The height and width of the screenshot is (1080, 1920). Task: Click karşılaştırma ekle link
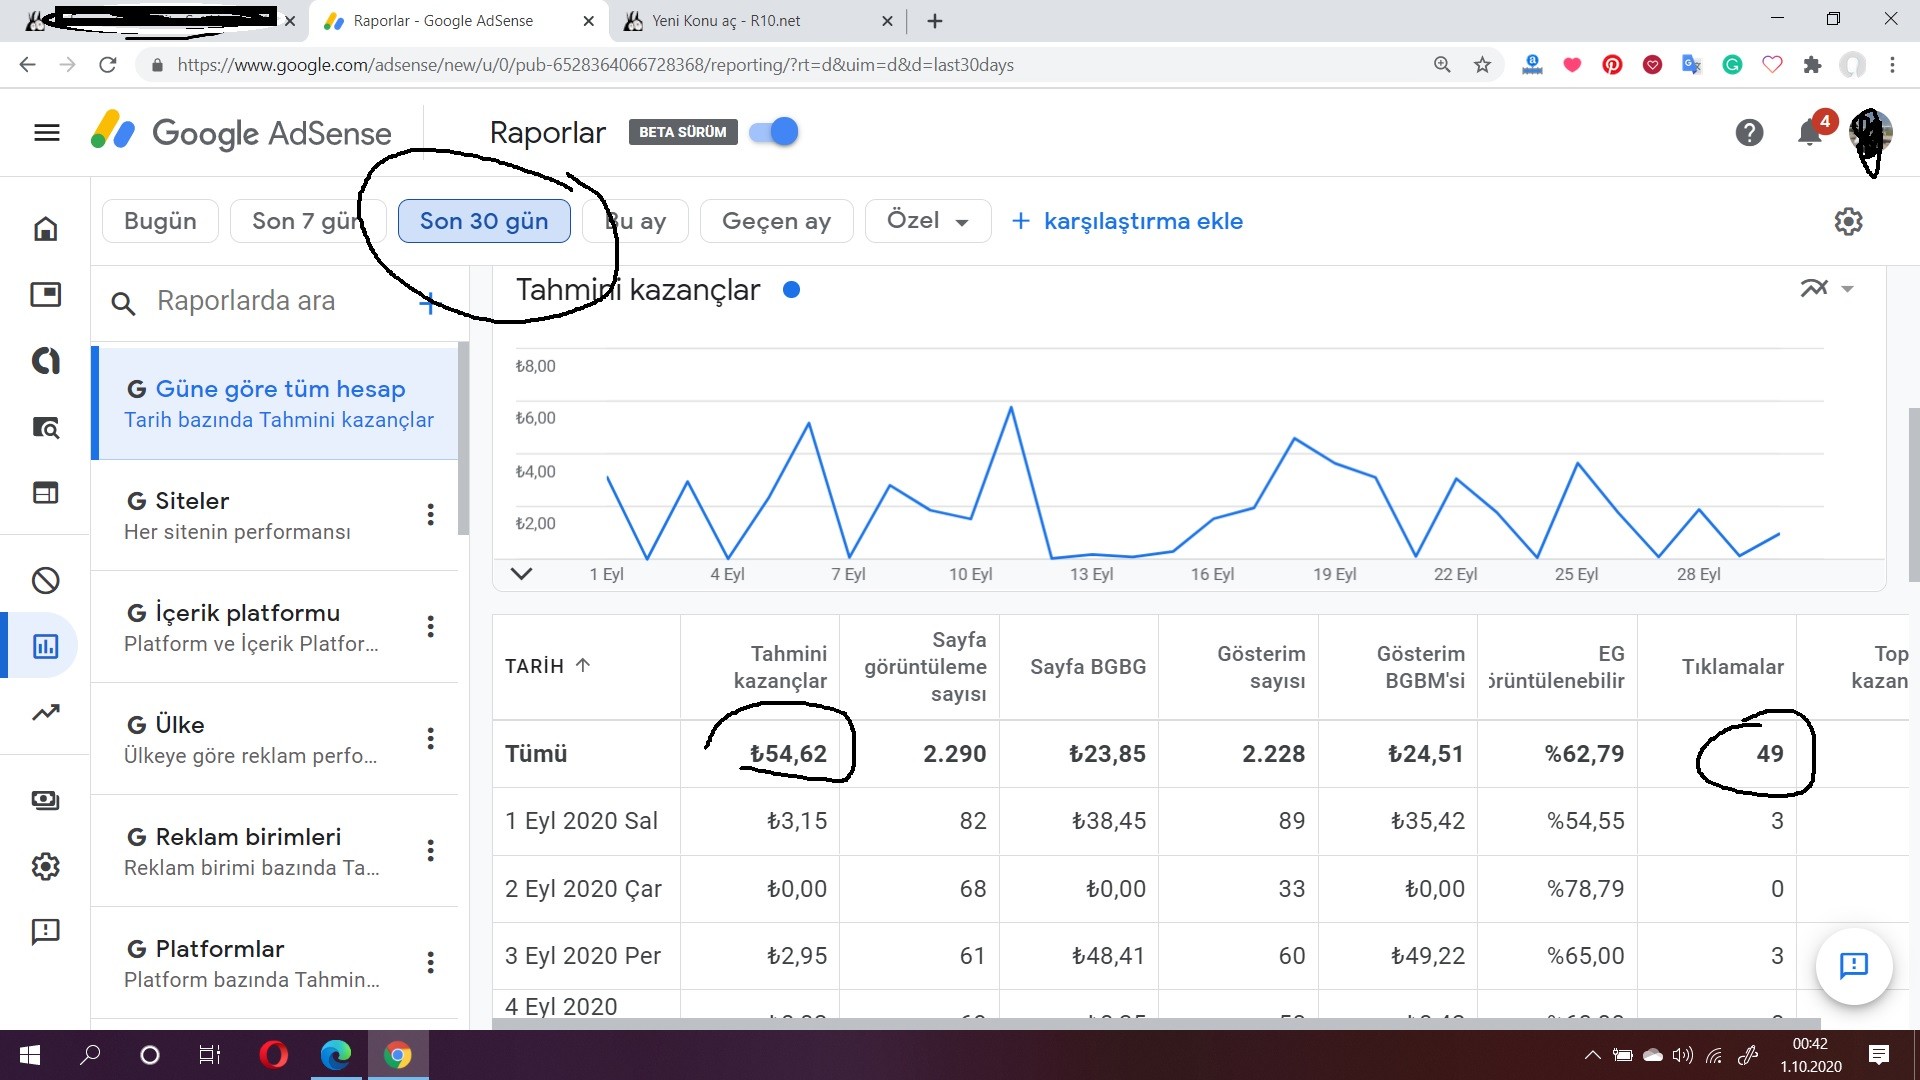pos(1127,221)
